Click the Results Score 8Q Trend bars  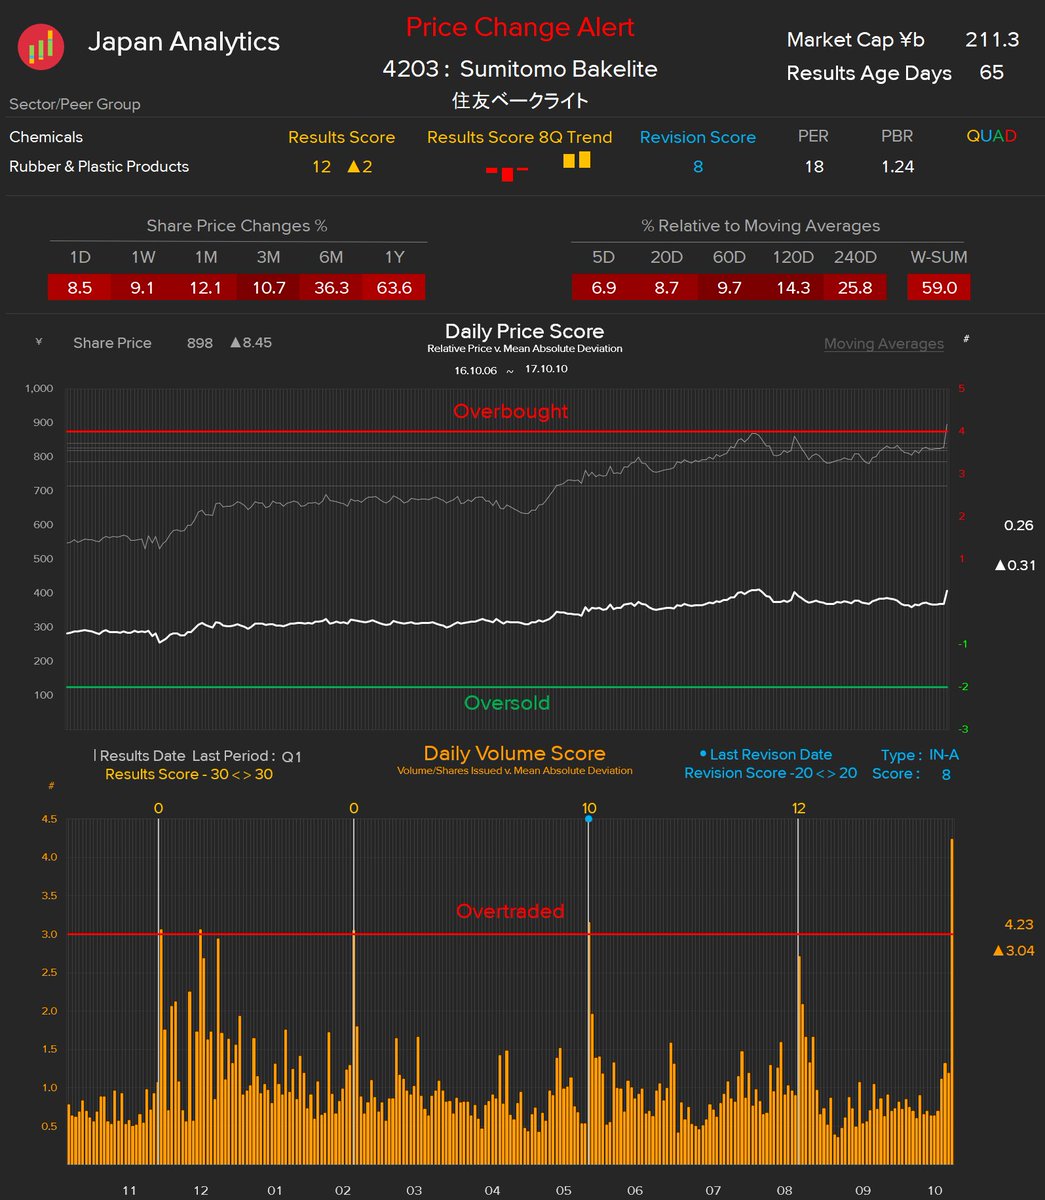point(538,167)
